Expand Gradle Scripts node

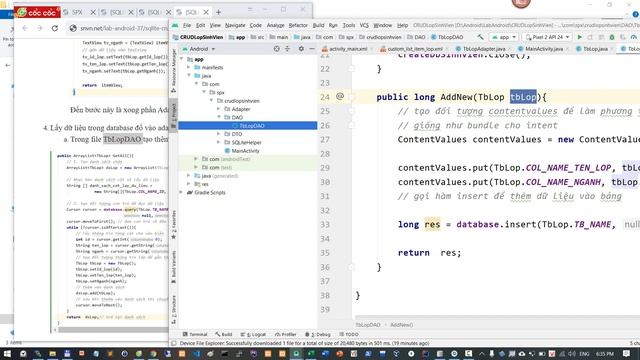tap(181, 192)
